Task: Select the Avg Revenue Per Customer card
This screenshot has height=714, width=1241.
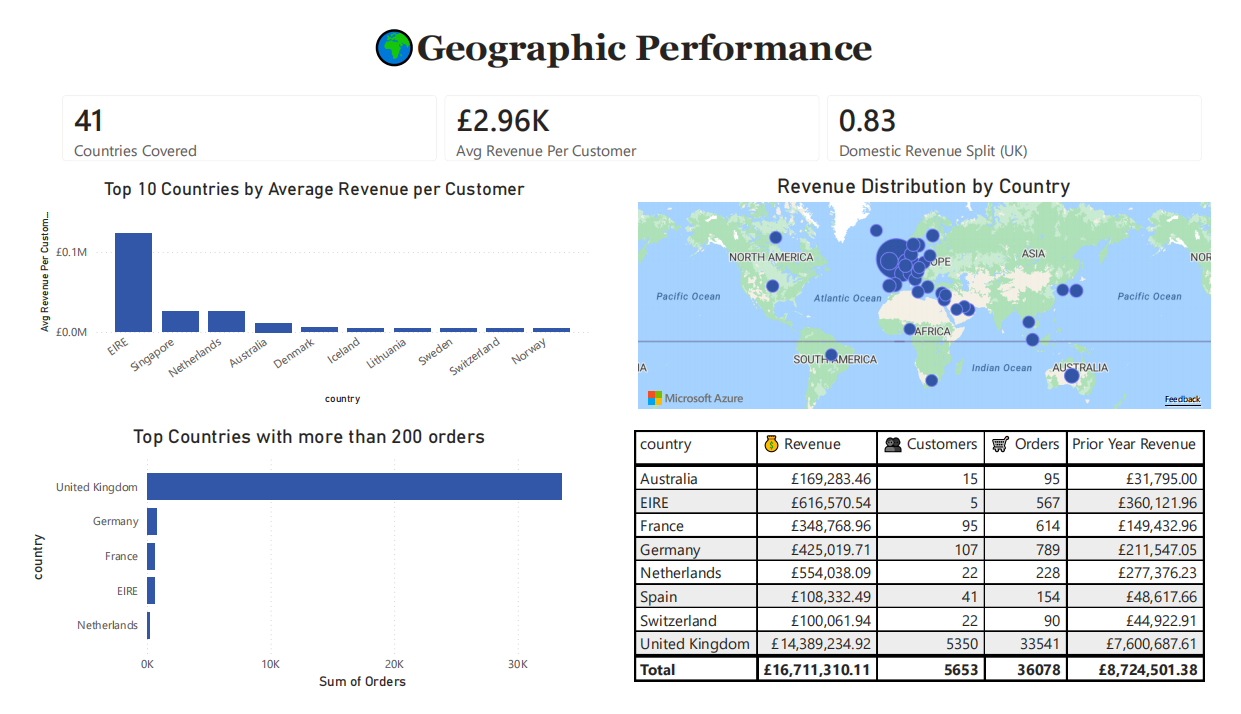Action: pos(632,128)
